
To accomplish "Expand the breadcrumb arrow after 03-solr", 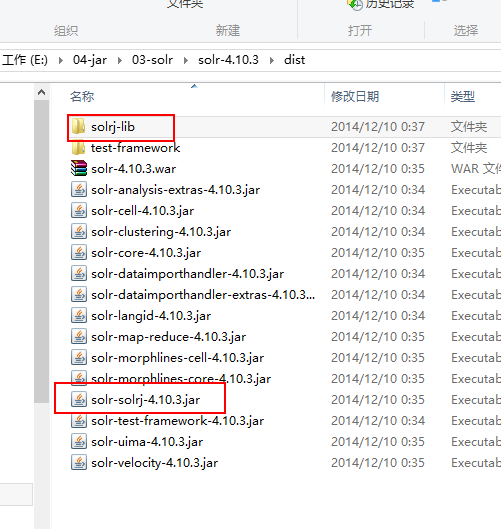I will tap(186, 60).
